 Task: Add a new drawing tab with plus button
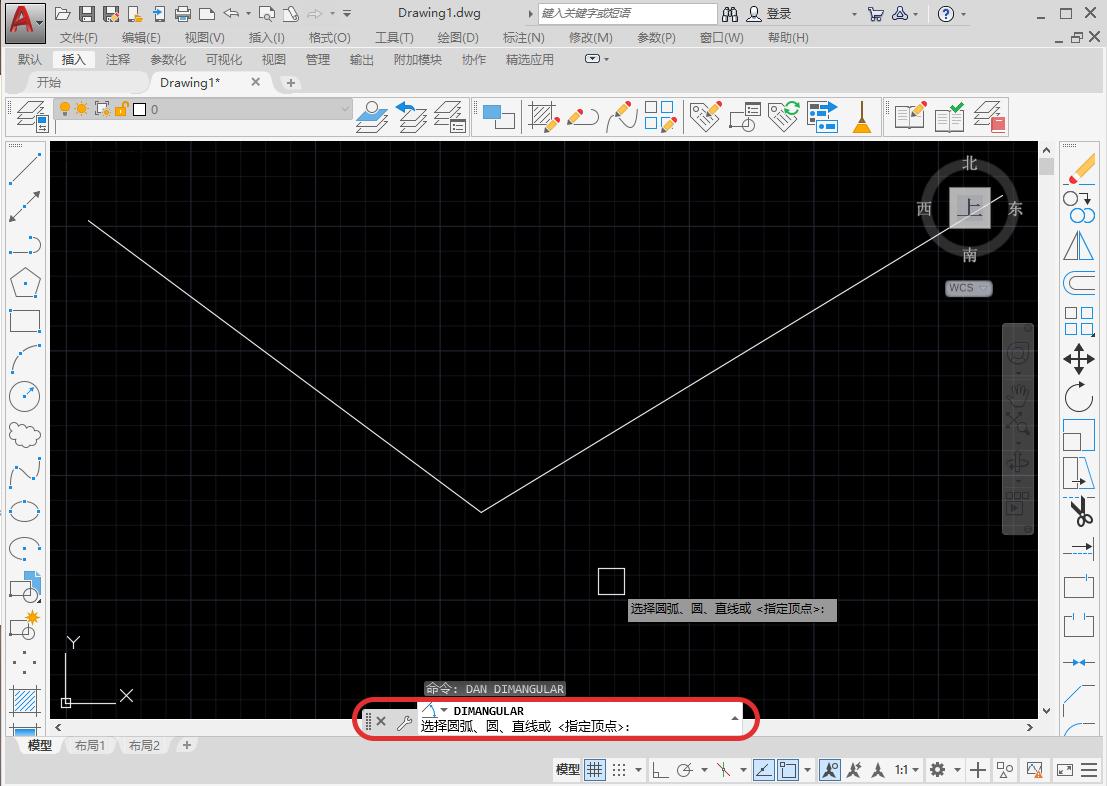tap(291, 83)
